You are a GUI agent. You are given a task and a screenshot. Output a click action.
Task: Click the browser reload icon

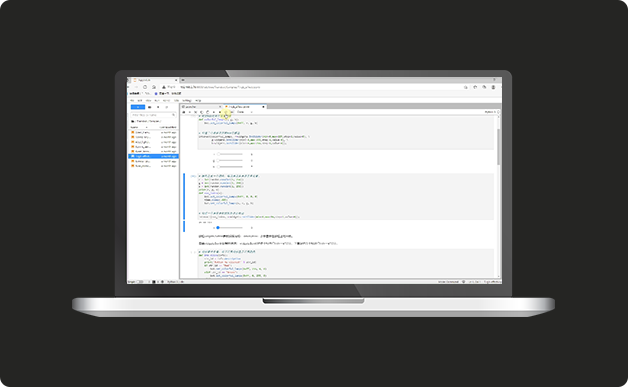[x=145, y=87]
